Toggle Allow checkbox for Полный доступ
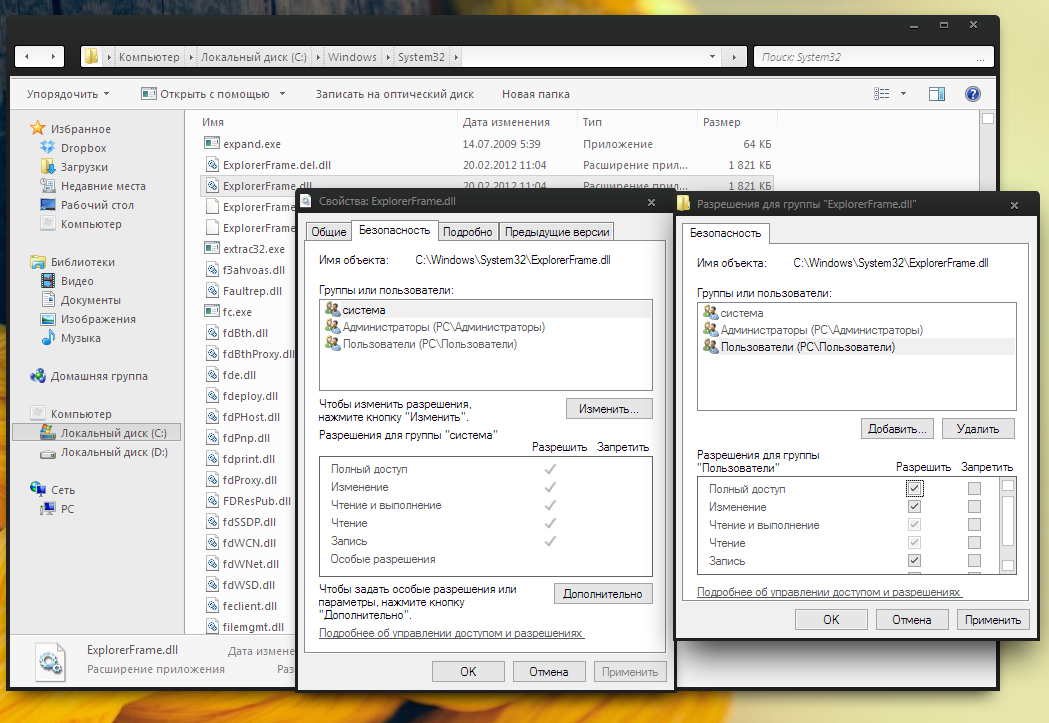 coord(915,488)
